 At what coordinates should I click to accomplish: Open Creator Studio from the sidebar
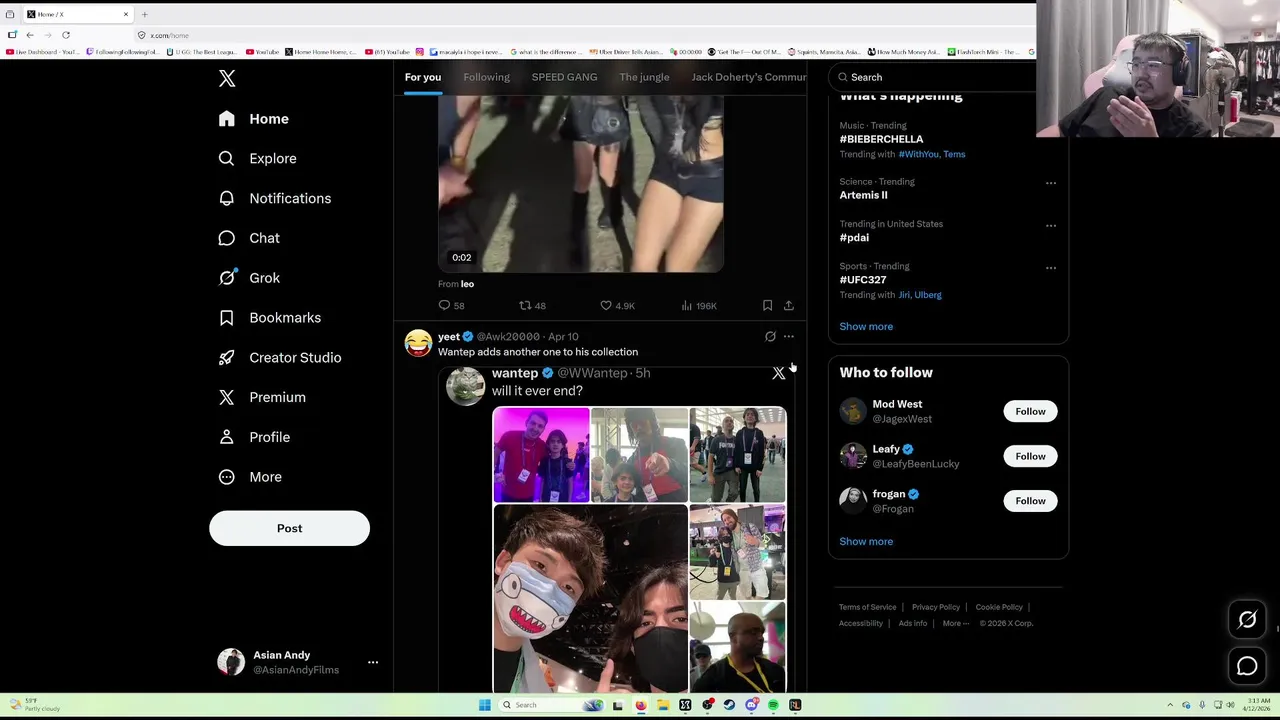280,357
